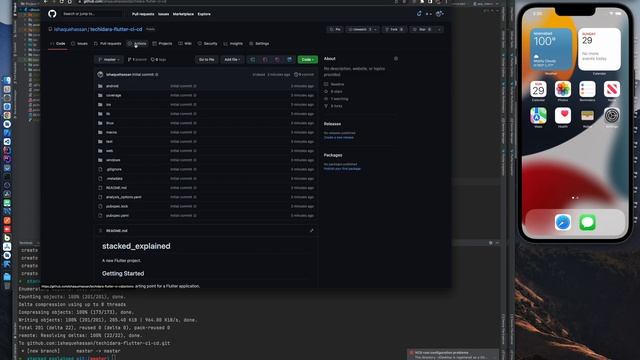Switch to the repository Issues tab
The width and height of the screenshot is (640, 360).
pos(79,44)
